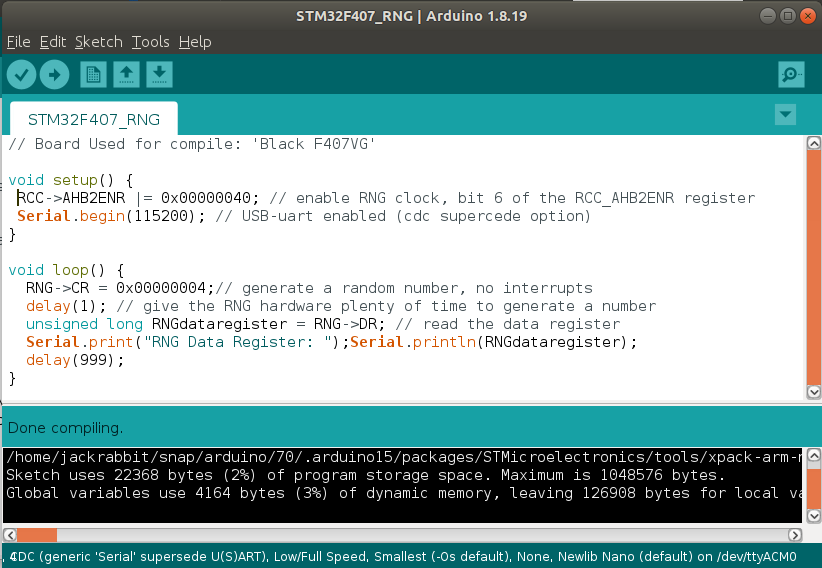
Task: Open the Sketch menu
Action: (x=99, y=42)
